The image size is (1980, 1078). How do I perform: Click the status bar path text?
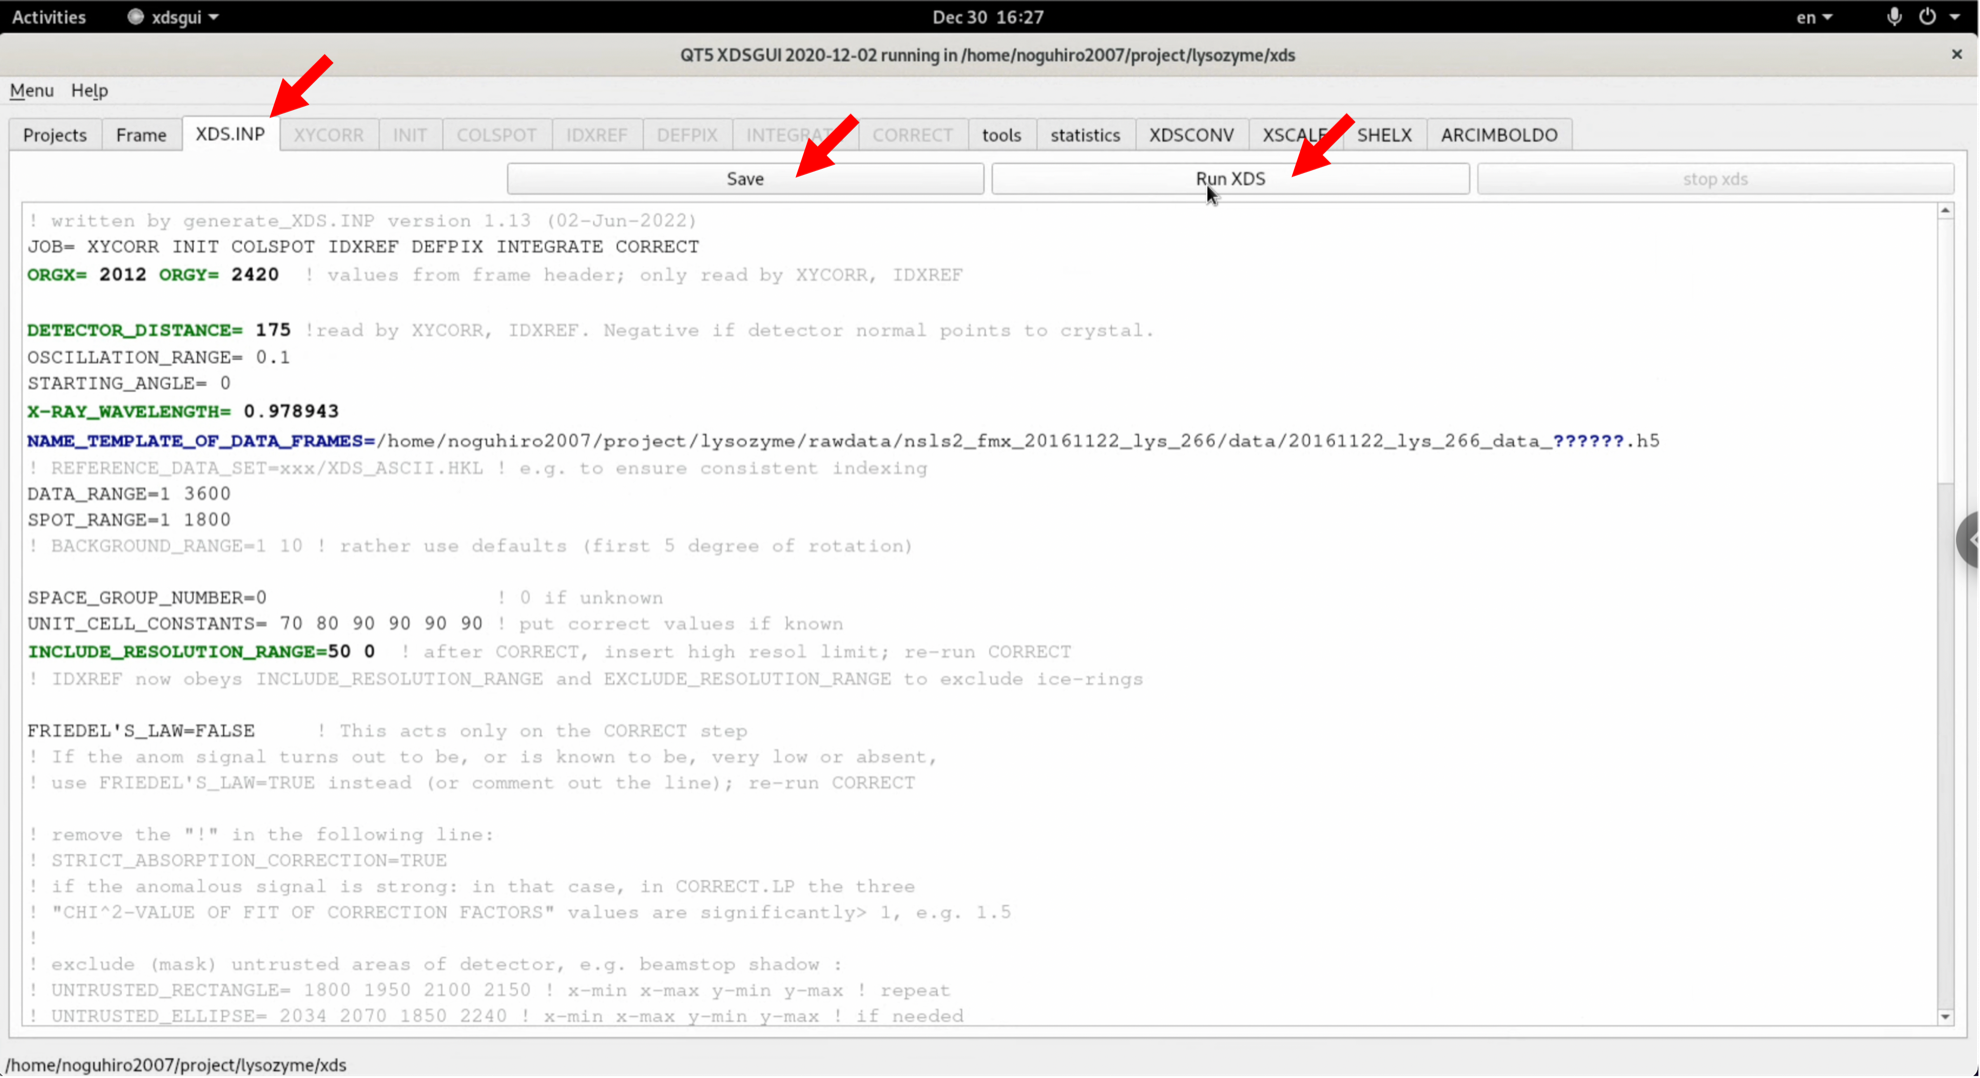point(176,1065)
